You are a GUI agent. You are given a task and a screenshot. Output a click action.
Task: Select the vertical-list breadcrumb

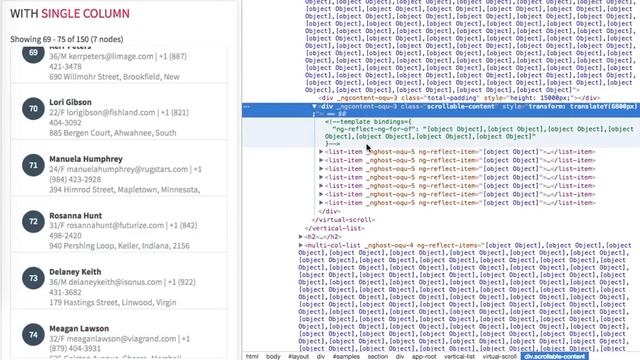coord(459,356)
